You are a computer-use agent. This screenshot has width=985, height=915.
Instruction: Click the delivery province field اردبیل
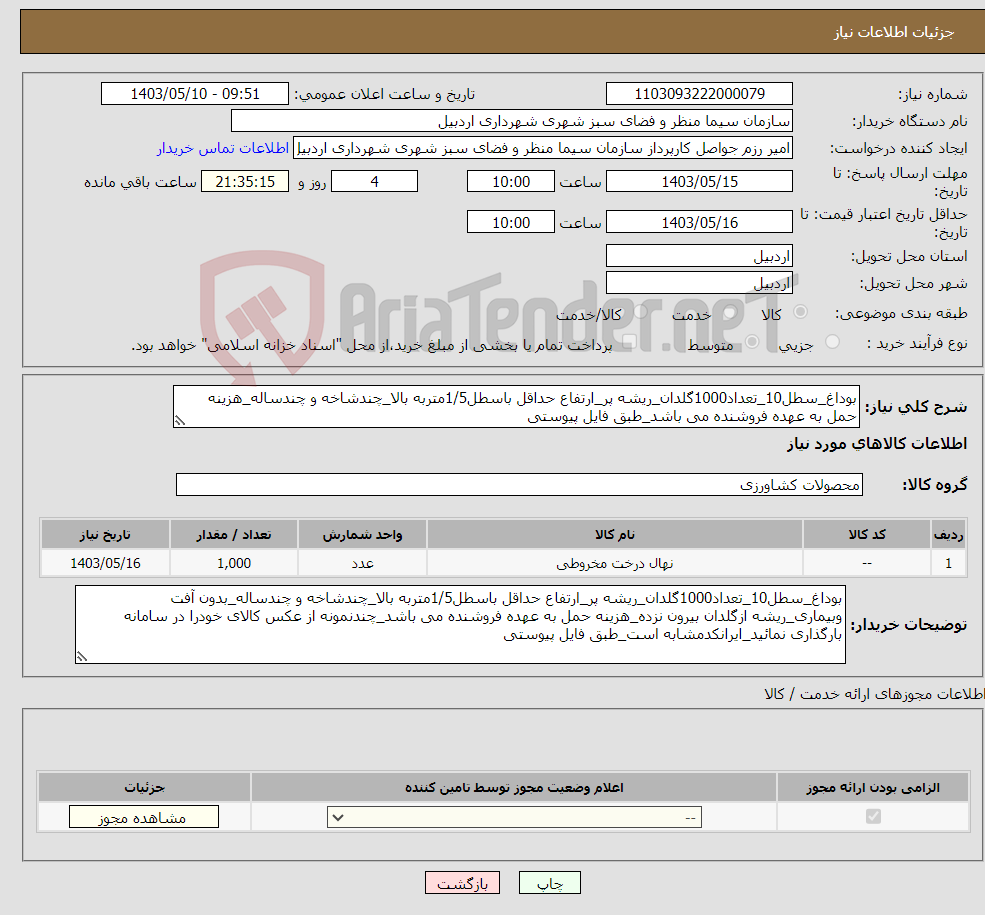pos(699,256)
